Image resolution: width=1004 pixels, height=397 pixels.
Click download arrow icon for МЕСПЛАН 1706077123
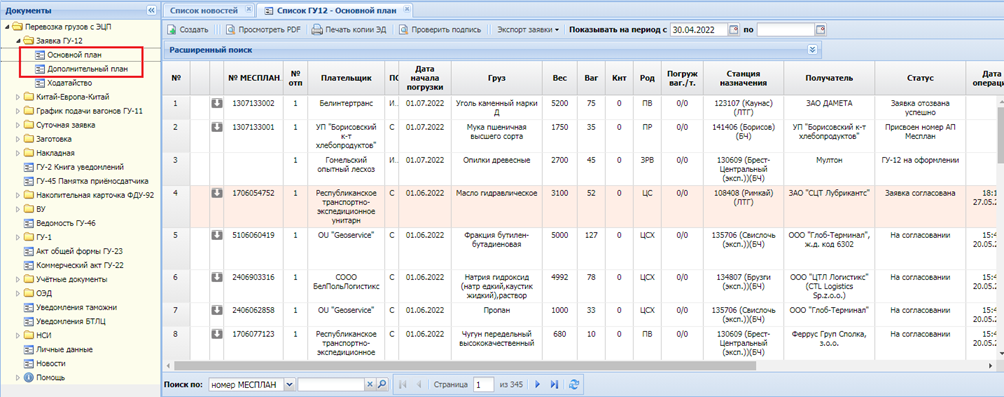217,334
